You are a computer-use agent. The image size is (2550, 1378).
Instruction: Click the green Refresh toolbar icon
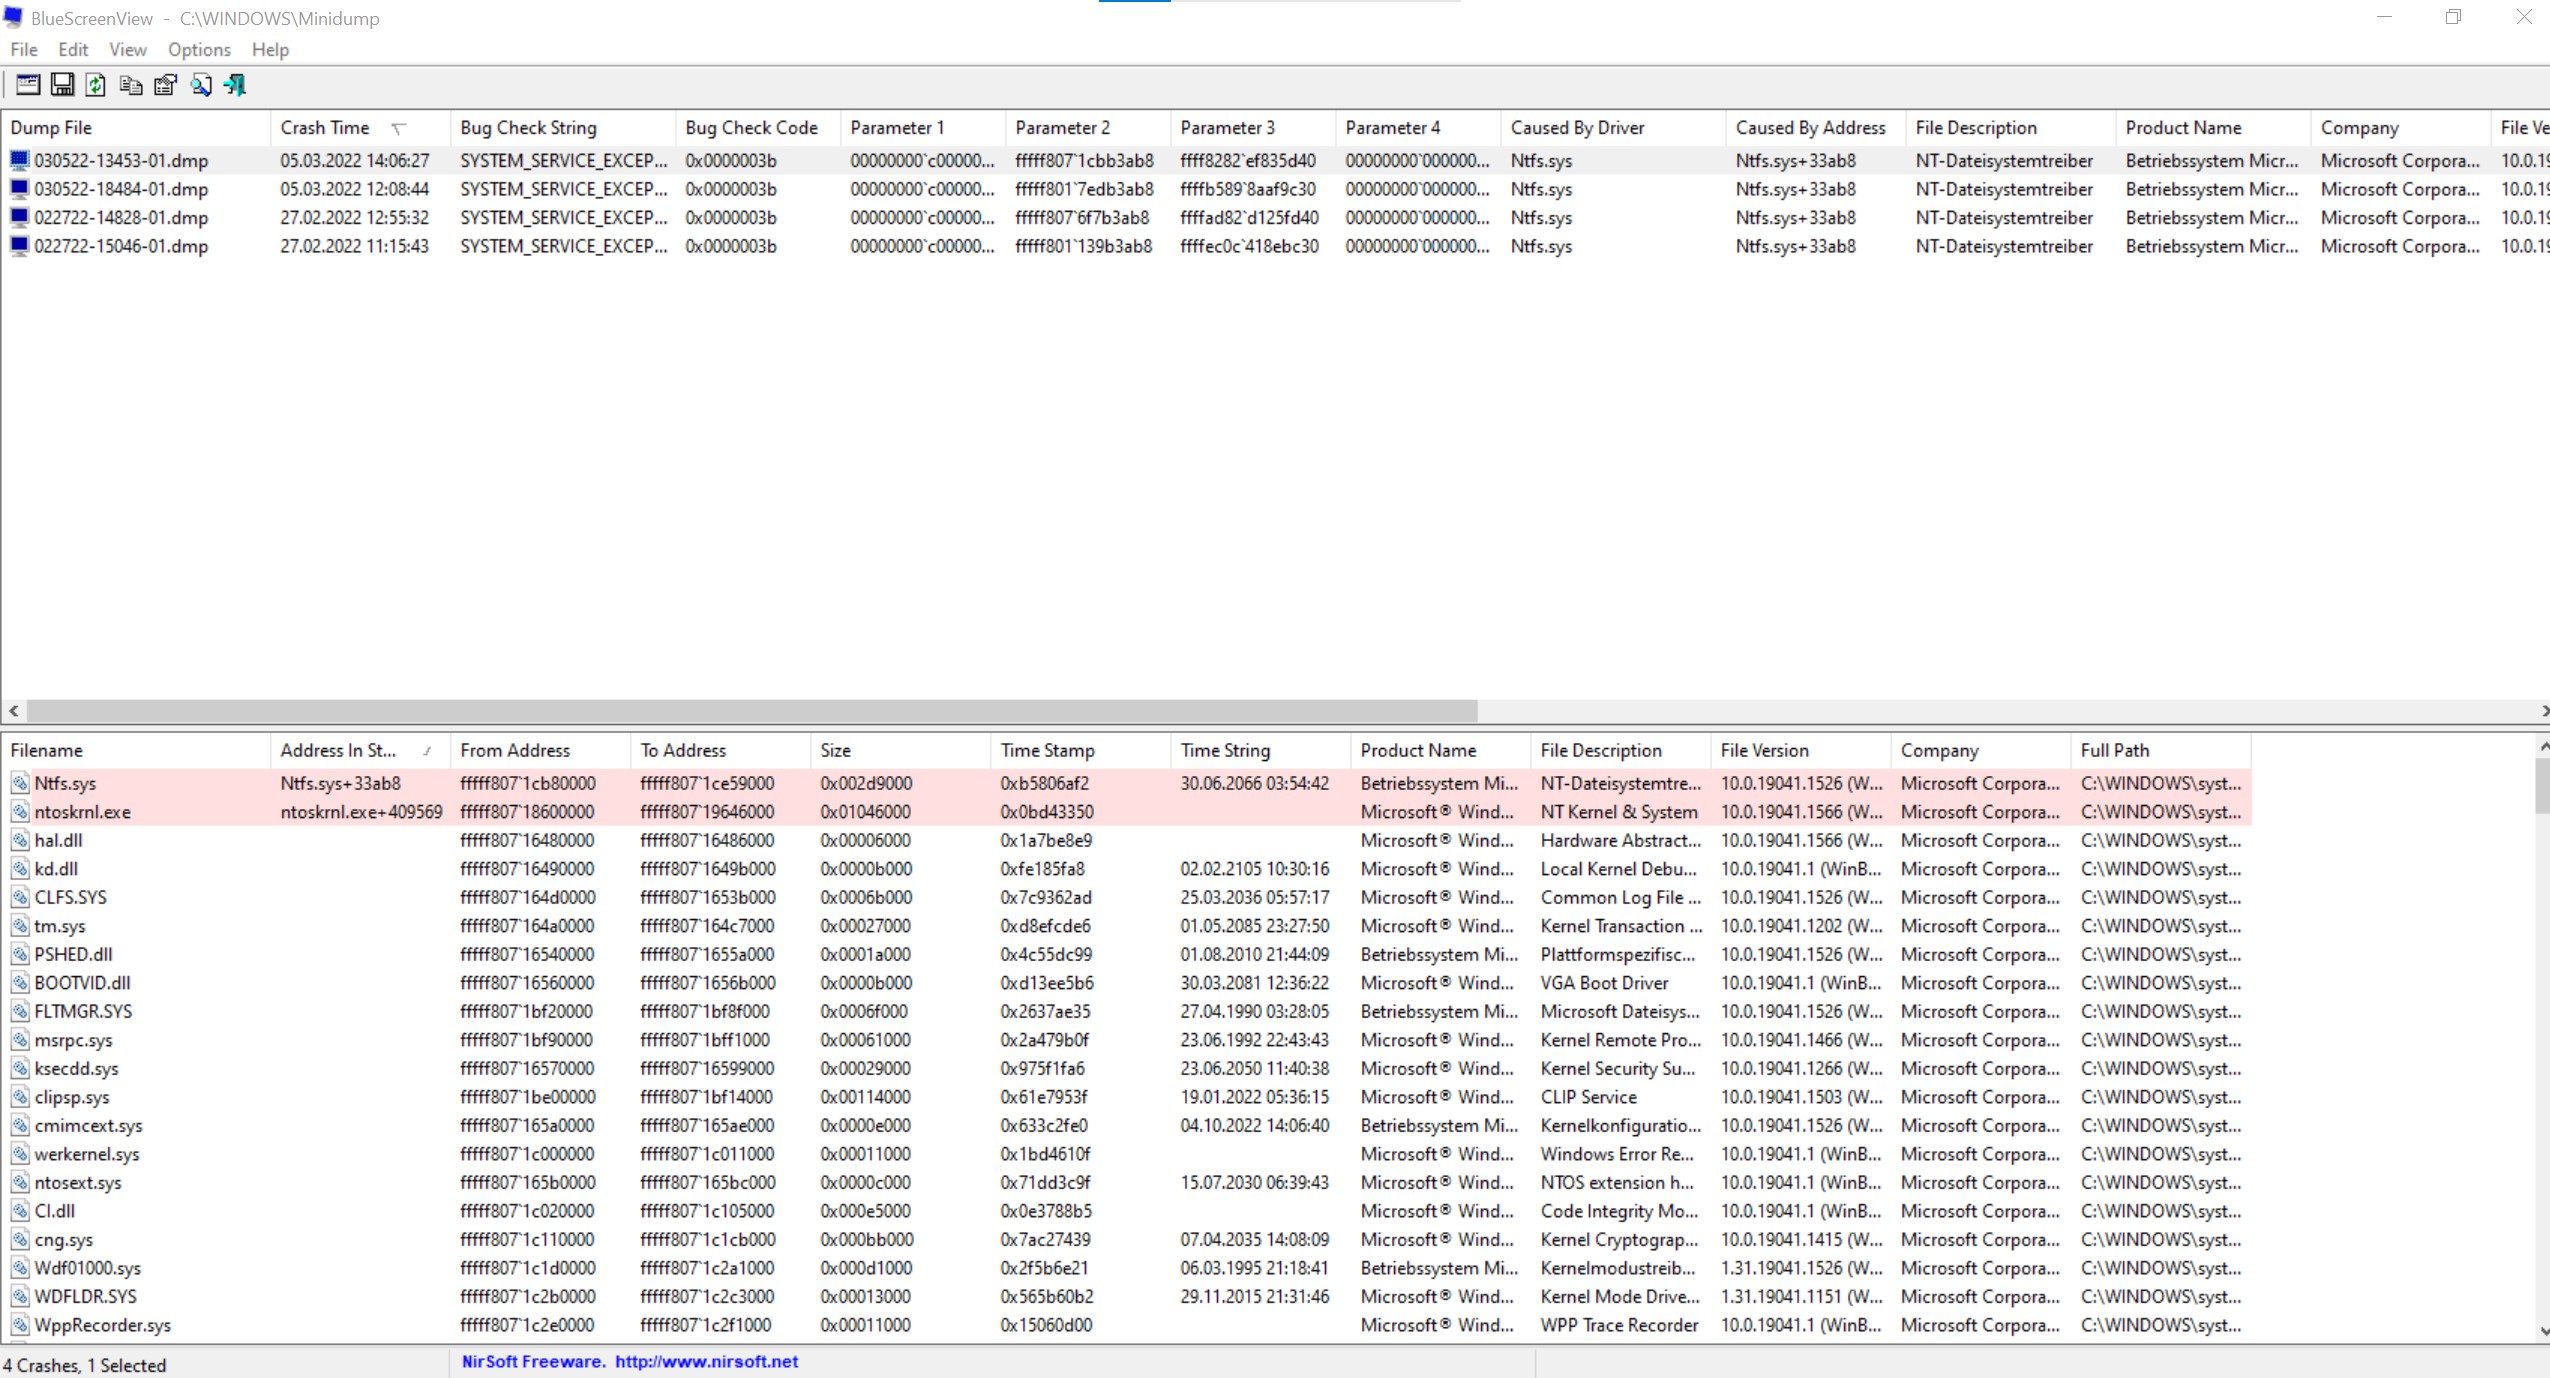coord(96,85)
